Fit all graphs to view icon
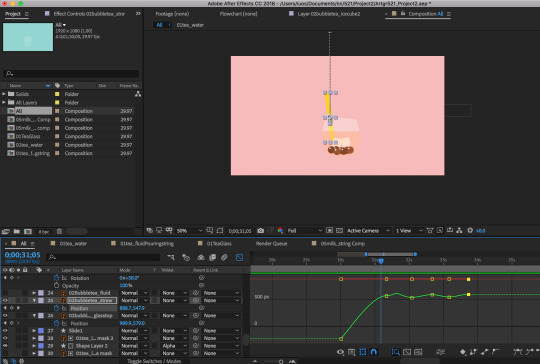Viewport: 540px width, 364px height. (418, 352)
